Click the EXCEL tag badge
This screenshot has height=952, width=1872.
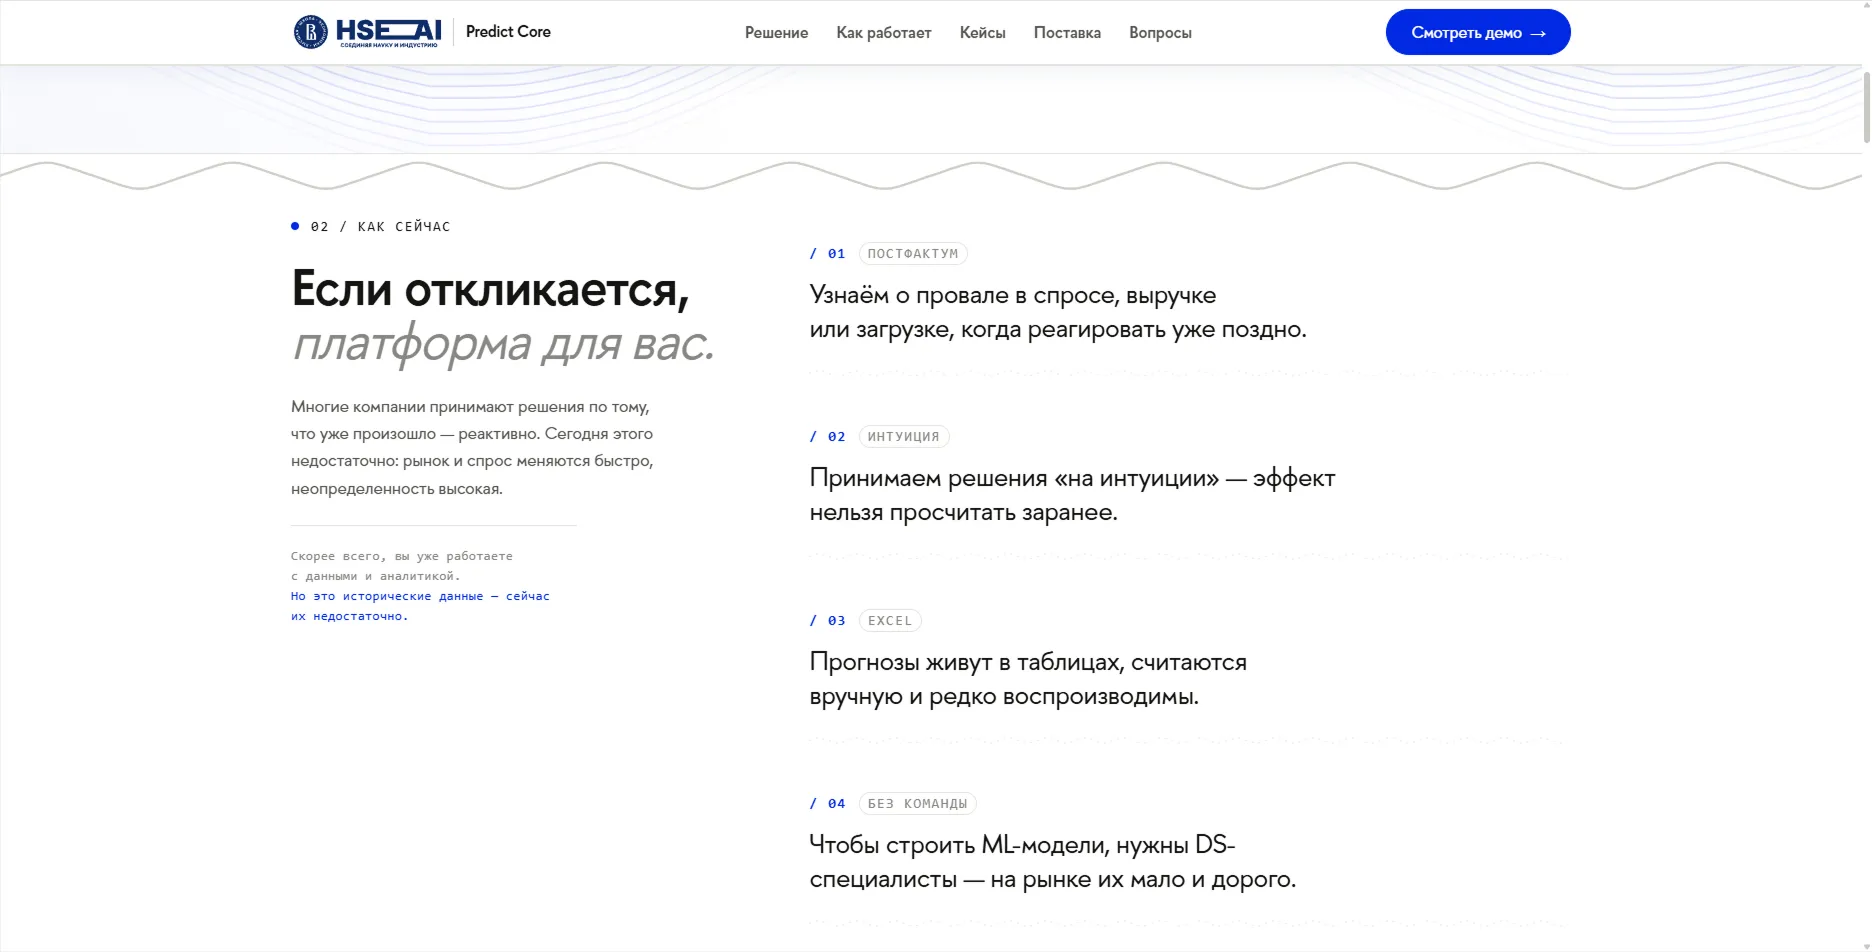890,621
